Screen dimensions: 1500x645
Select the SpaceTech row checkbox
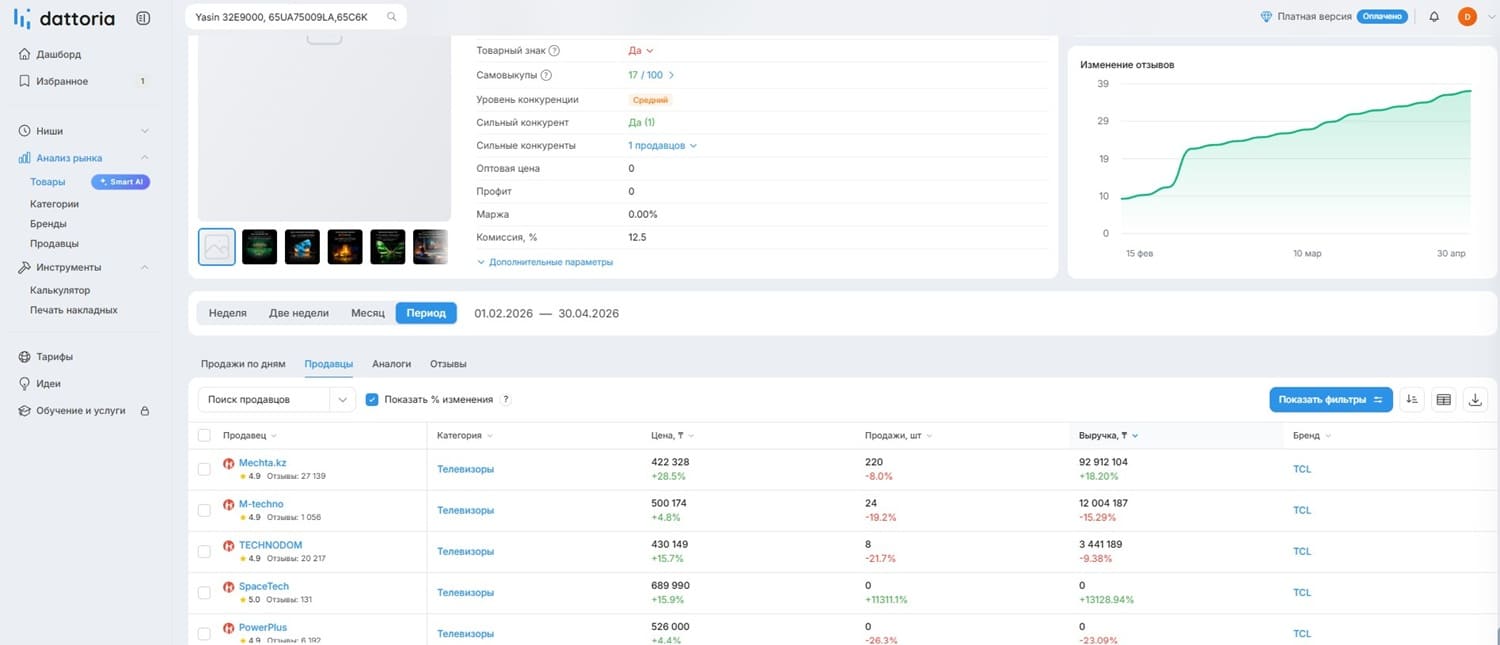[205, 592]
